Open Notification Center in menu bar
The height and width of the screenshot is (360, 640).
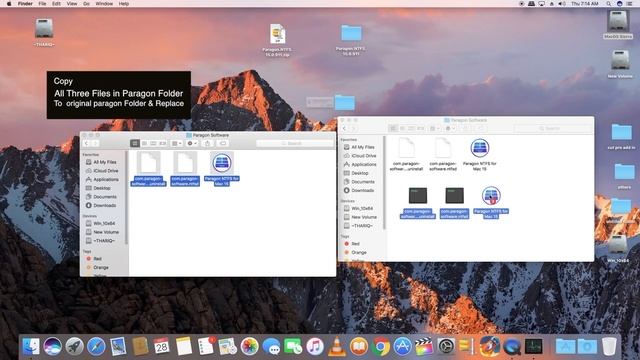click(630, 4)
